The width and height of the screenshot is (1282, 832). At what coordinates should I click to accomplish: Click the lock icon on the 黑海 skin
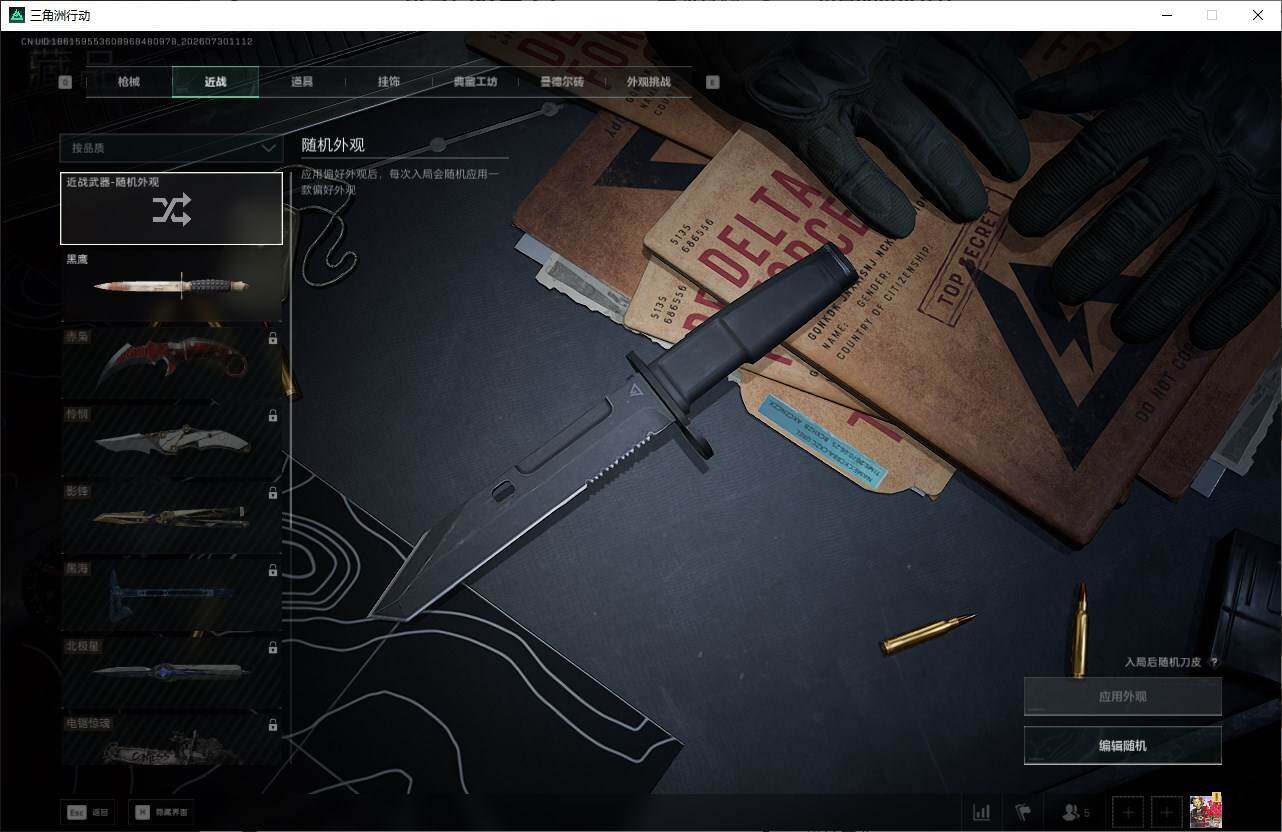point(273,570)
